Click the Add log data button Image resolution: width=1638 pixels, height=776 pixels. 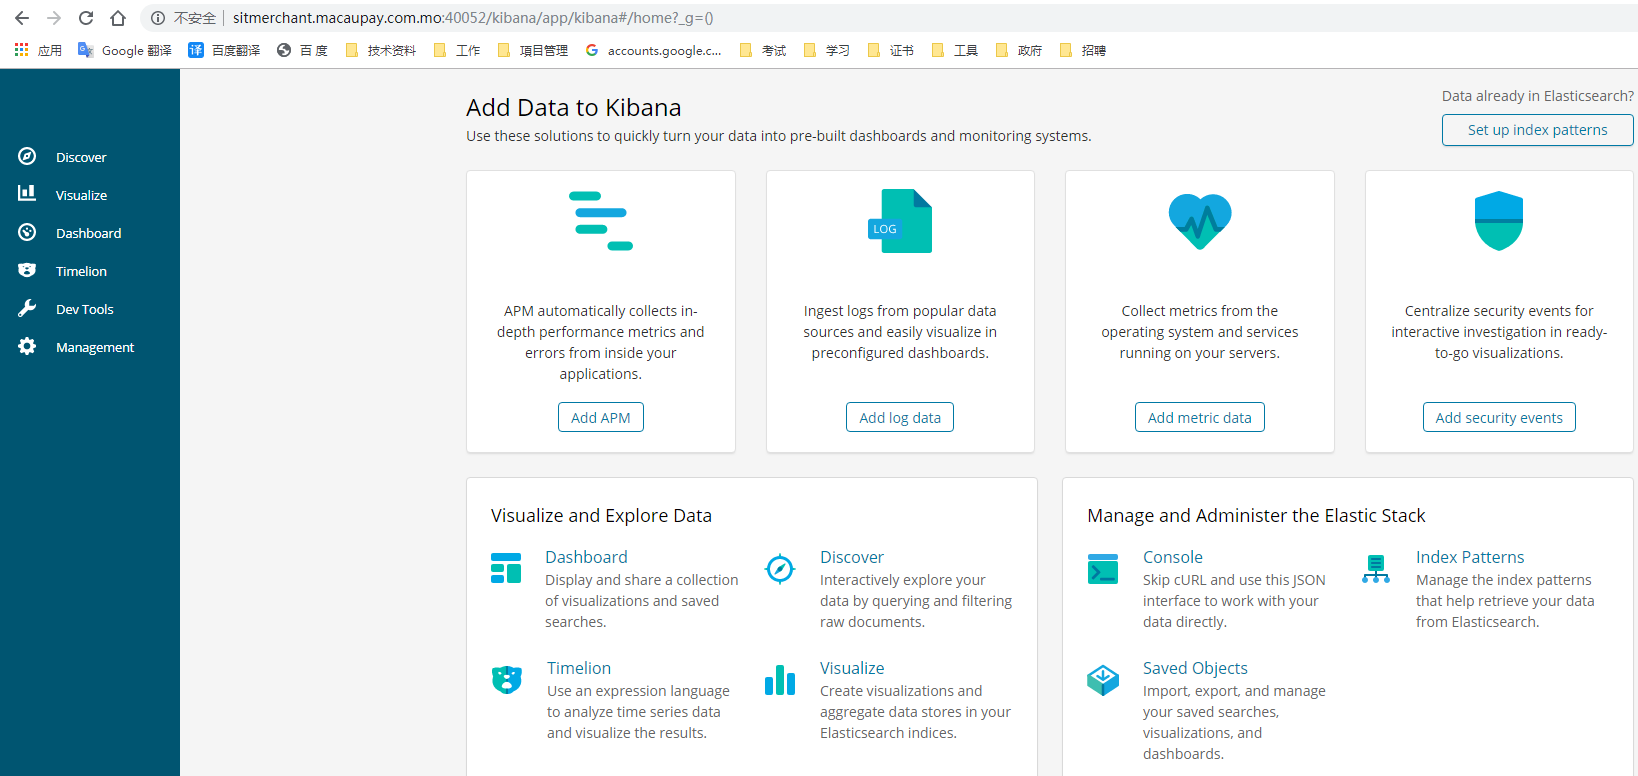(x=900, y=417)
